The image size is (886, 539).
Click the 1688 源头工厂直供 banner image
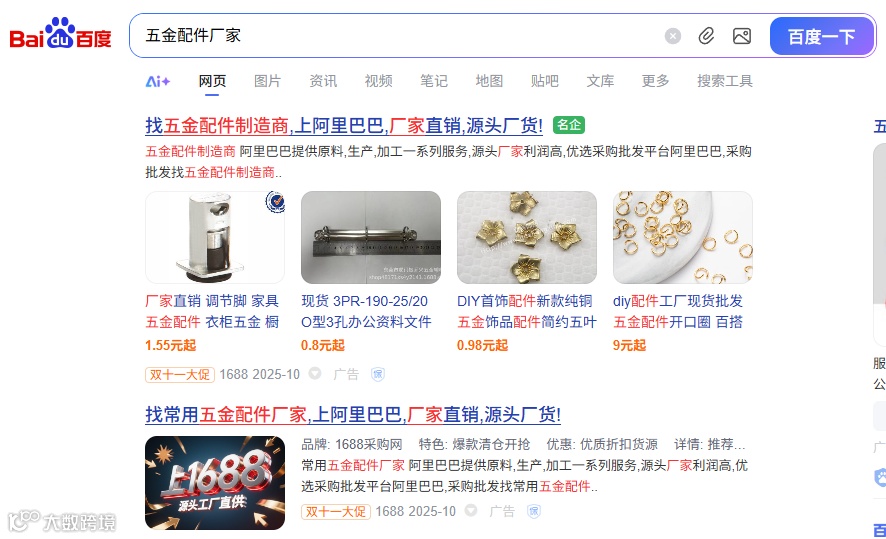point(215,483)
